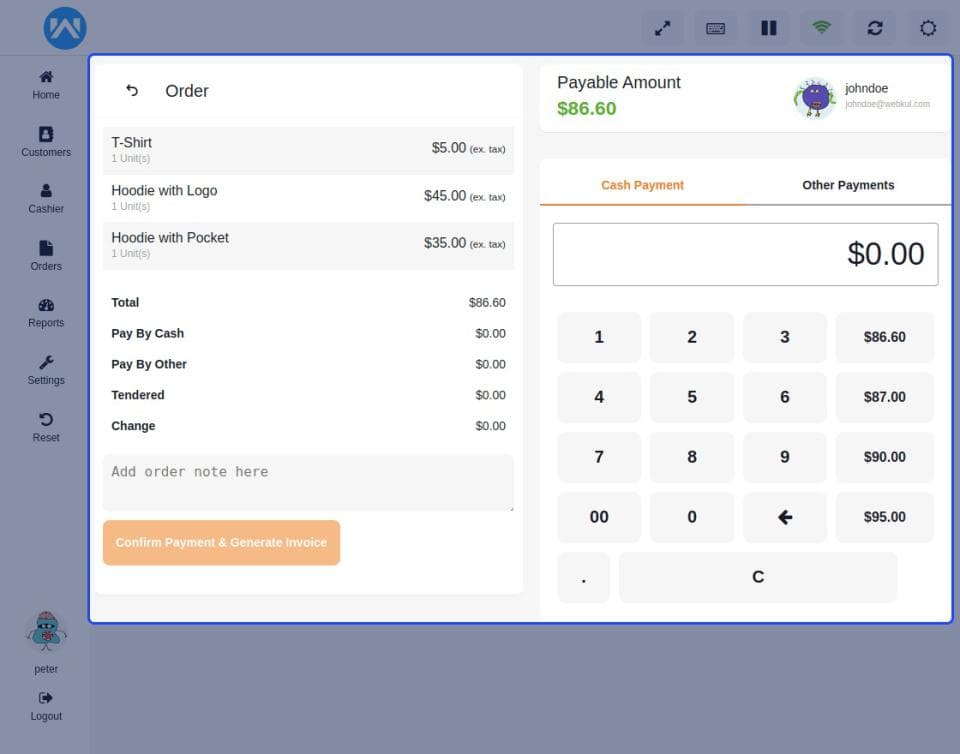
Task: Select the $86.60 quick amount button
Action: (885, 337)
